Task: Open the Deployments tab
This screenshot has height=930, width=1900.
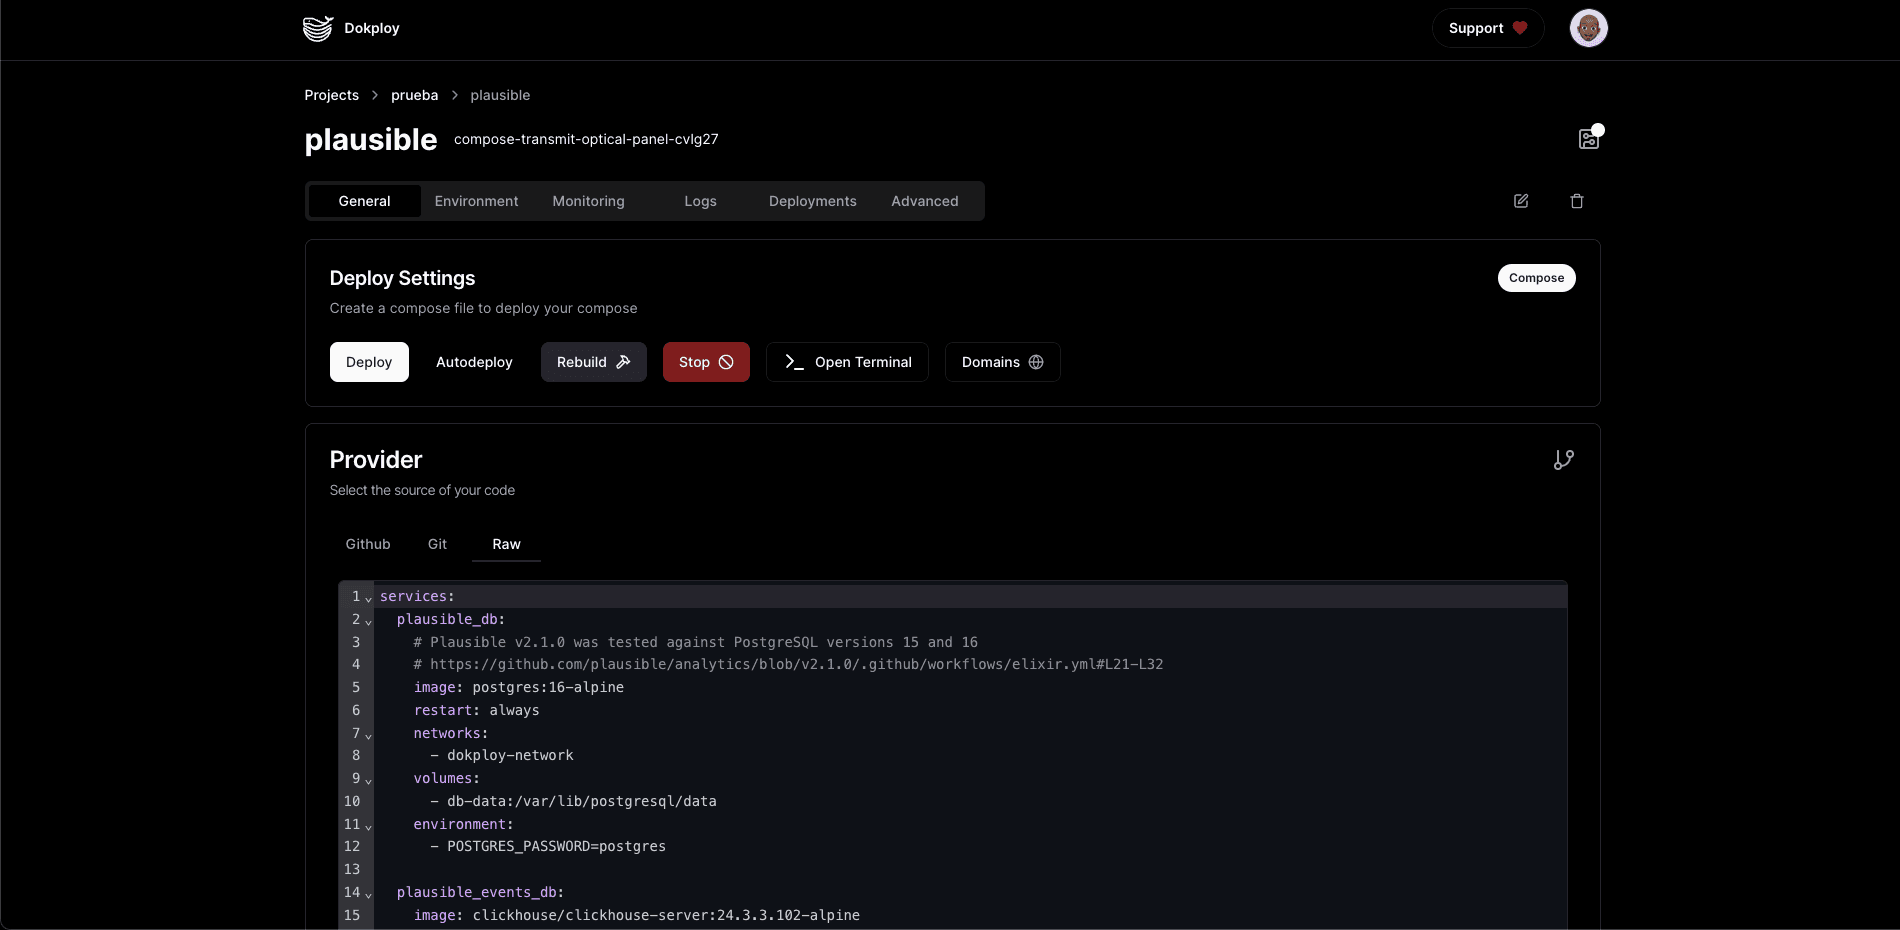Action: pyautogui.click(x=812, y=201)
